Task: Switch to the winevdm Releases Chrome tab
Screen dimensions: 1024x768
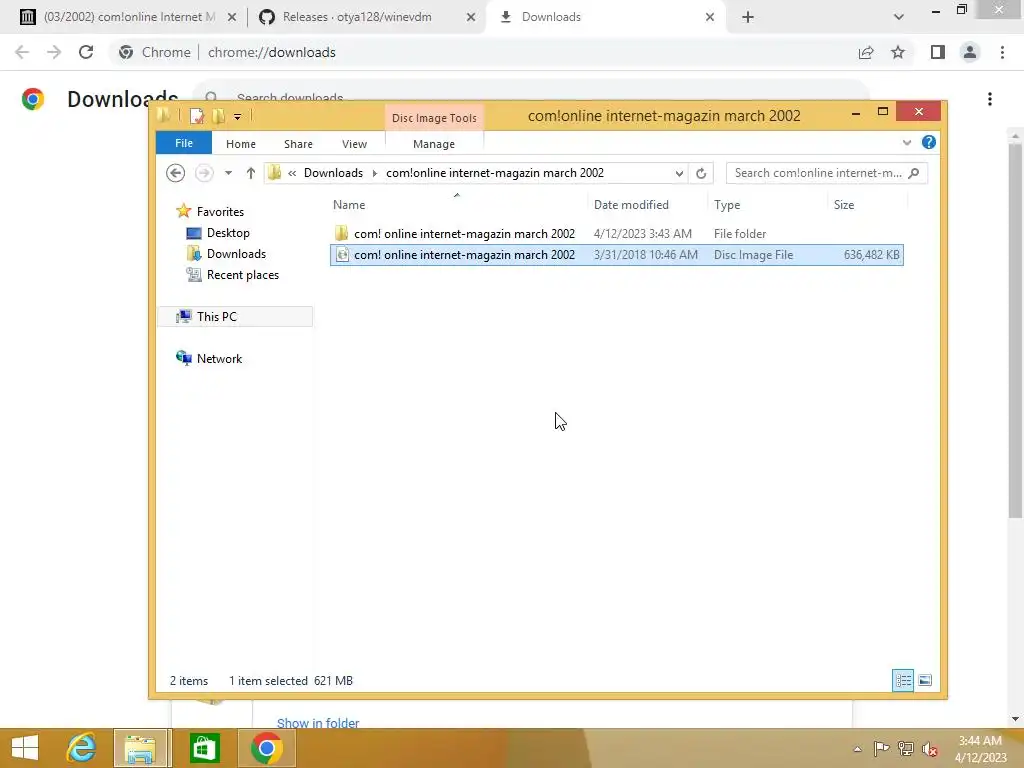Action: [358, 17]
